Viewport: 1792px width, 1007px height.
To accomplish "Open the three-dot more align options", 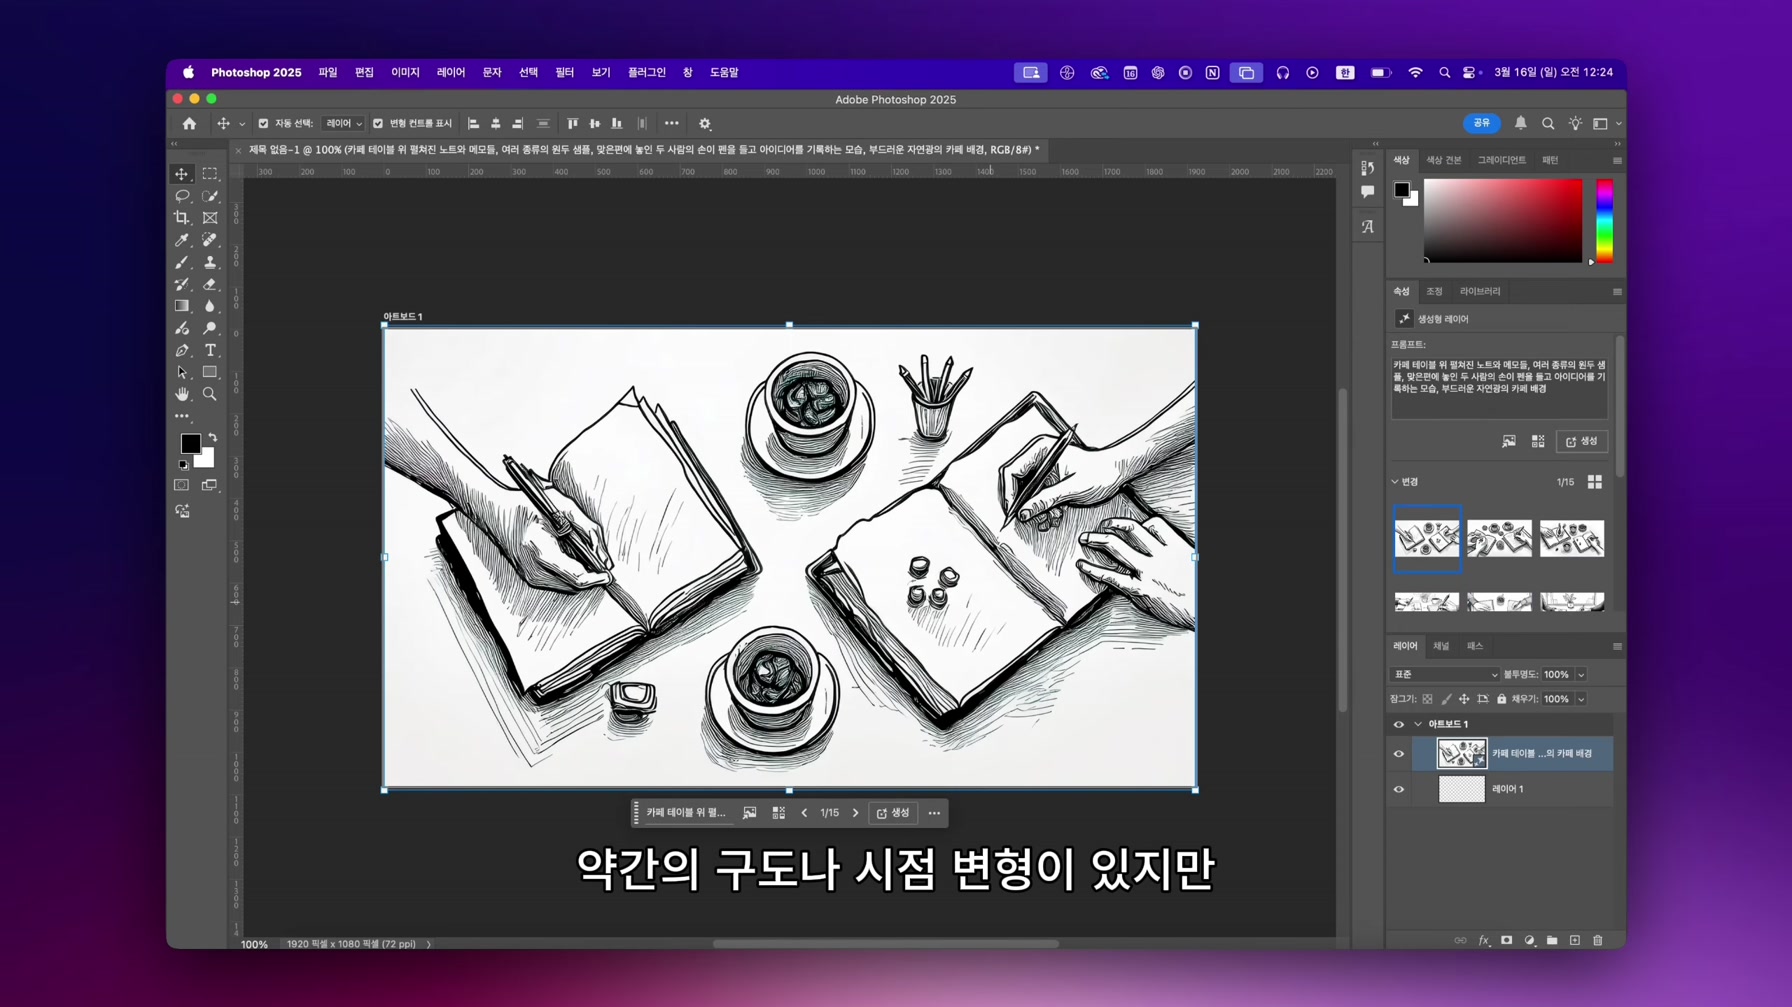I will 672,124.
